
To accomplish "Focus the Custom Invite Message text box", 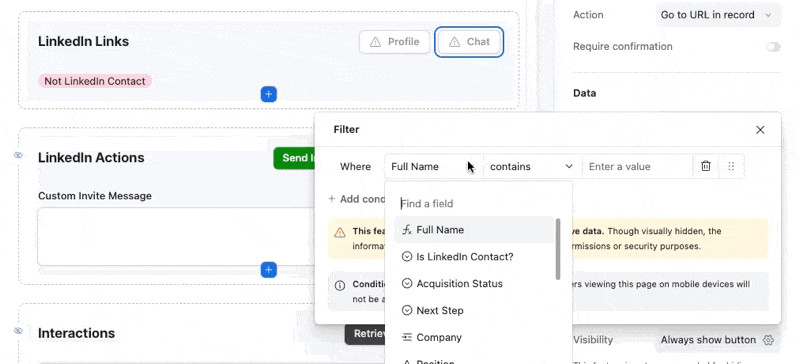I will 176,236.
